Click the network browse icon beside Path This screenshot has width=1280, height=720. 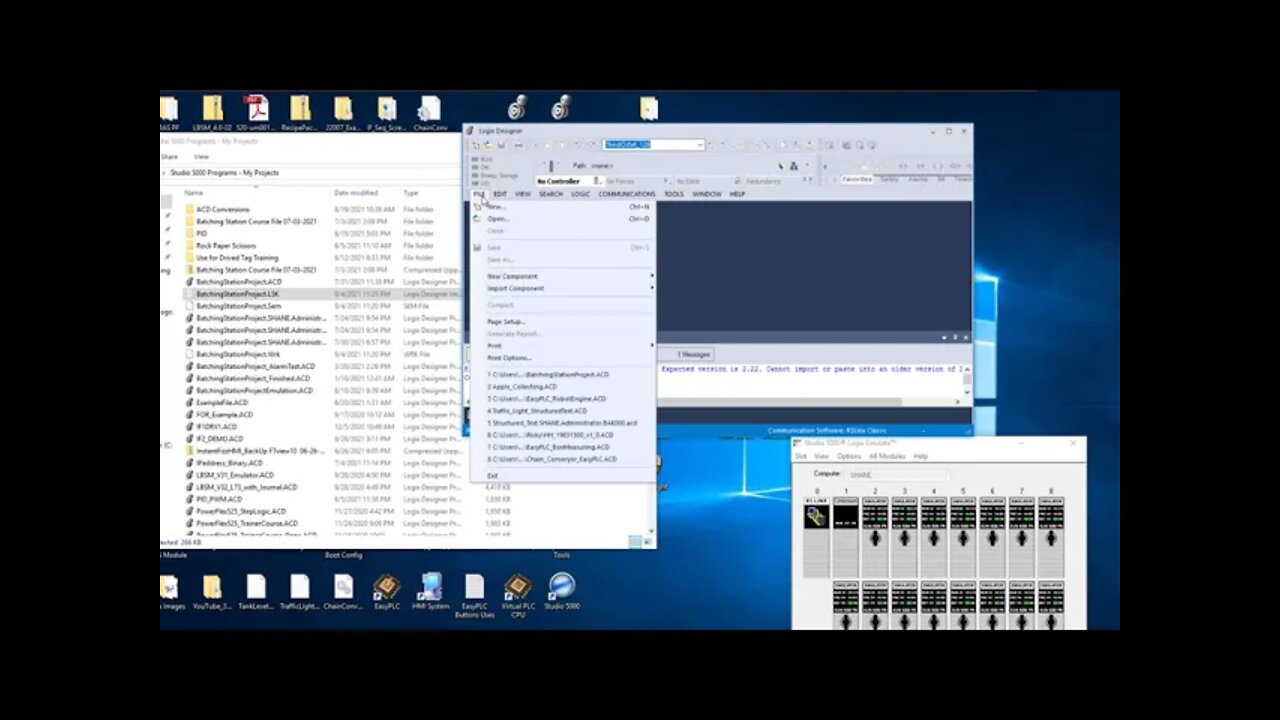(x=793, y=166)
